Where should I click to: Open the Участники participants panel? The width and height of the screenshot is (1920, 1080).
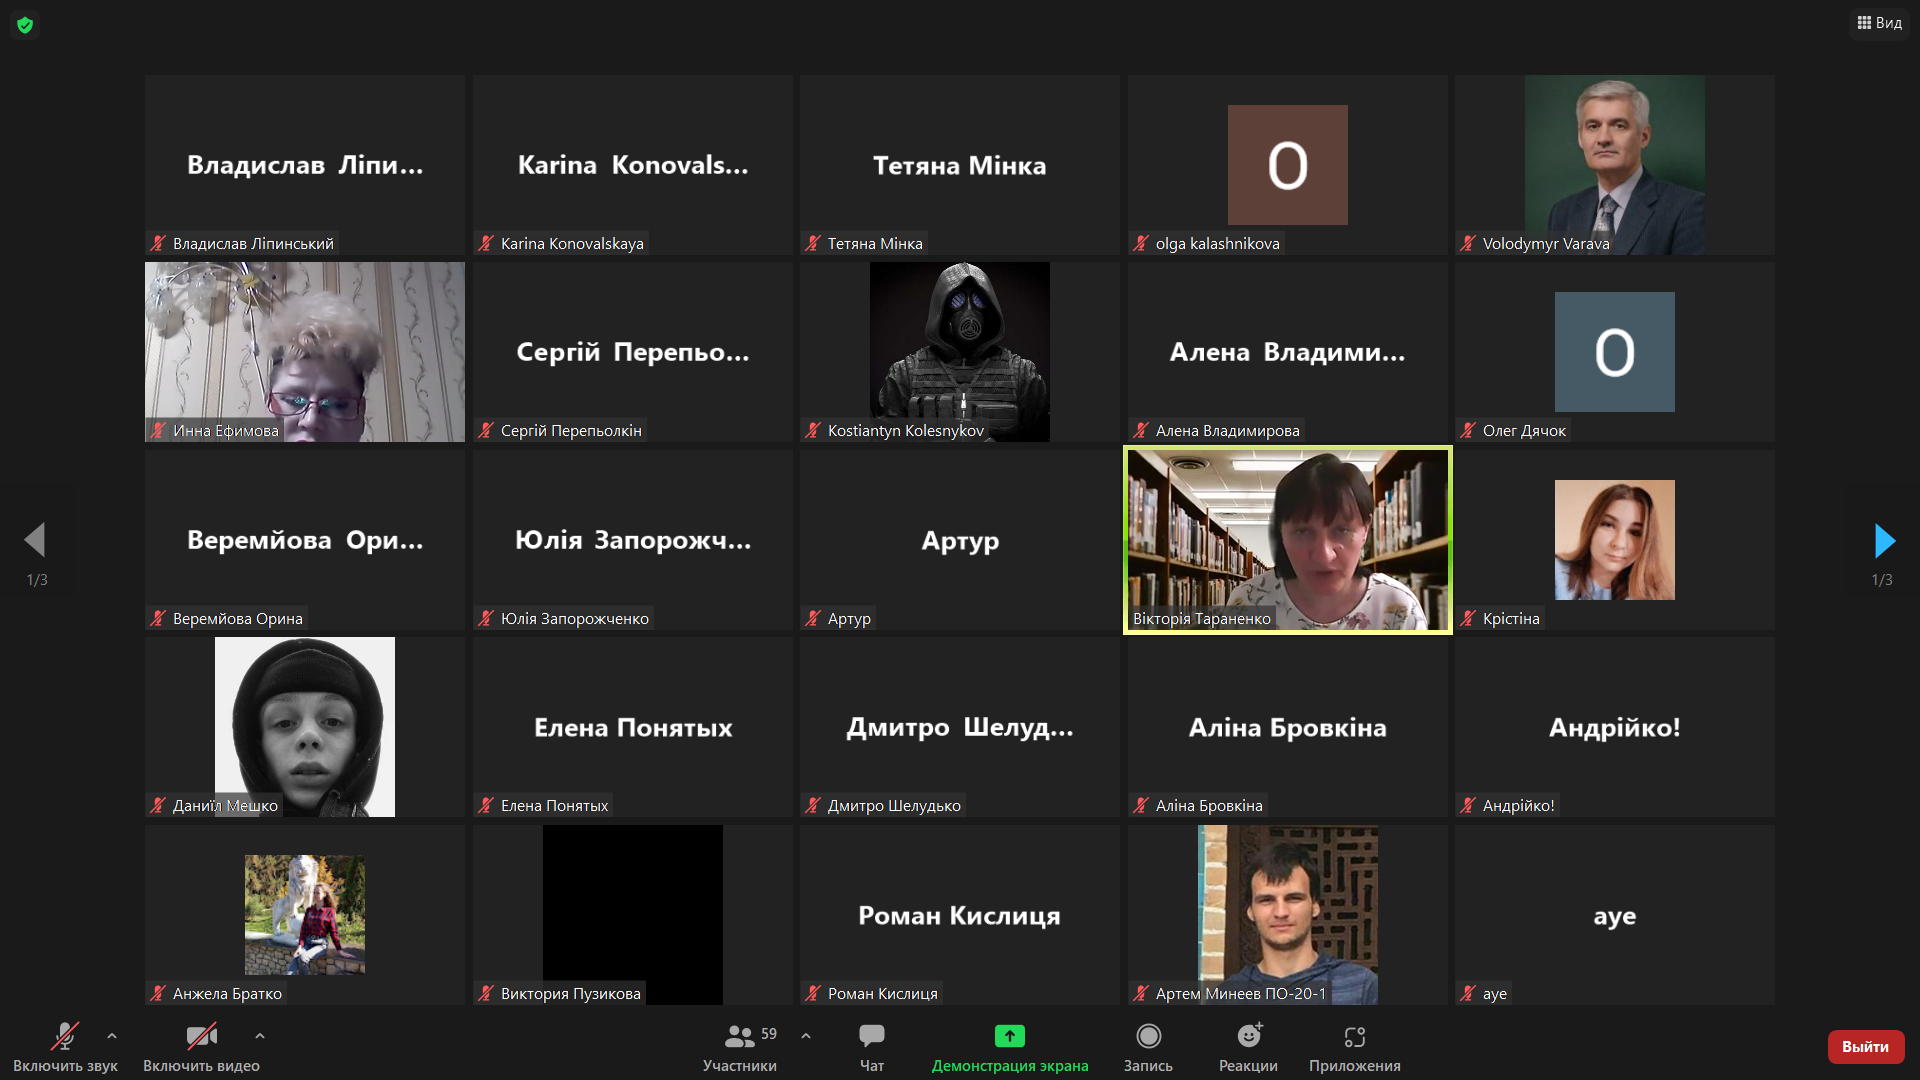(739, 1047)
